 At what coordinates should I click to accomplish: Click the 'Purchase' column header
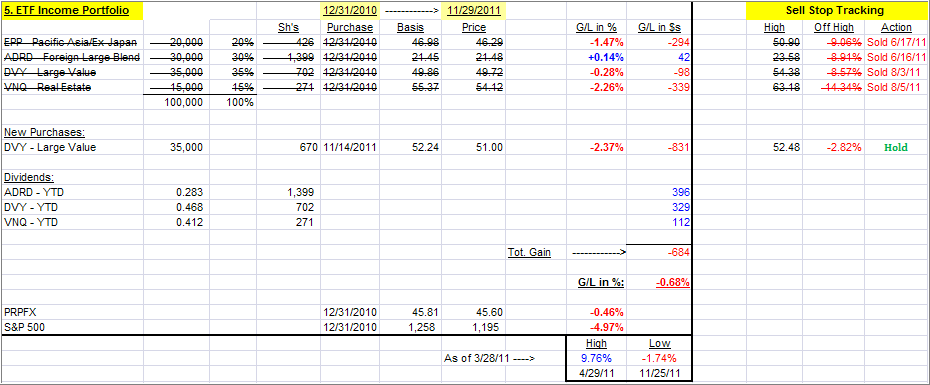coord(350,27)
